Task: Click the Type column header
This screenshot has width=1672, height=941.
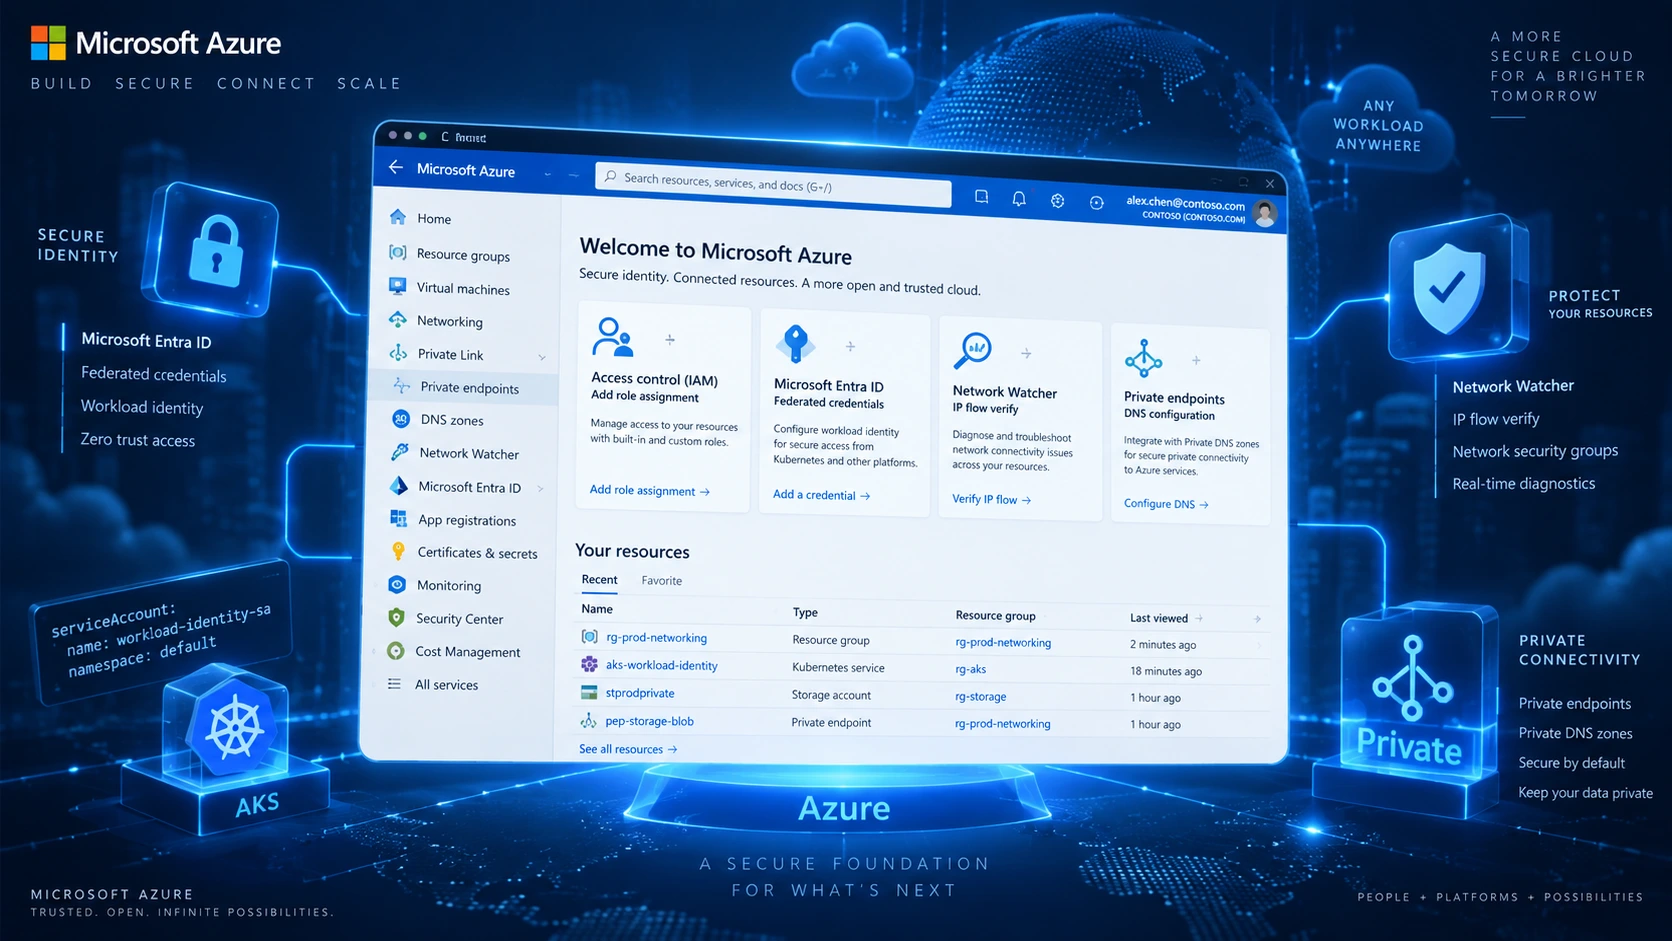Action: pyautogui.click(x=805, y=613)
